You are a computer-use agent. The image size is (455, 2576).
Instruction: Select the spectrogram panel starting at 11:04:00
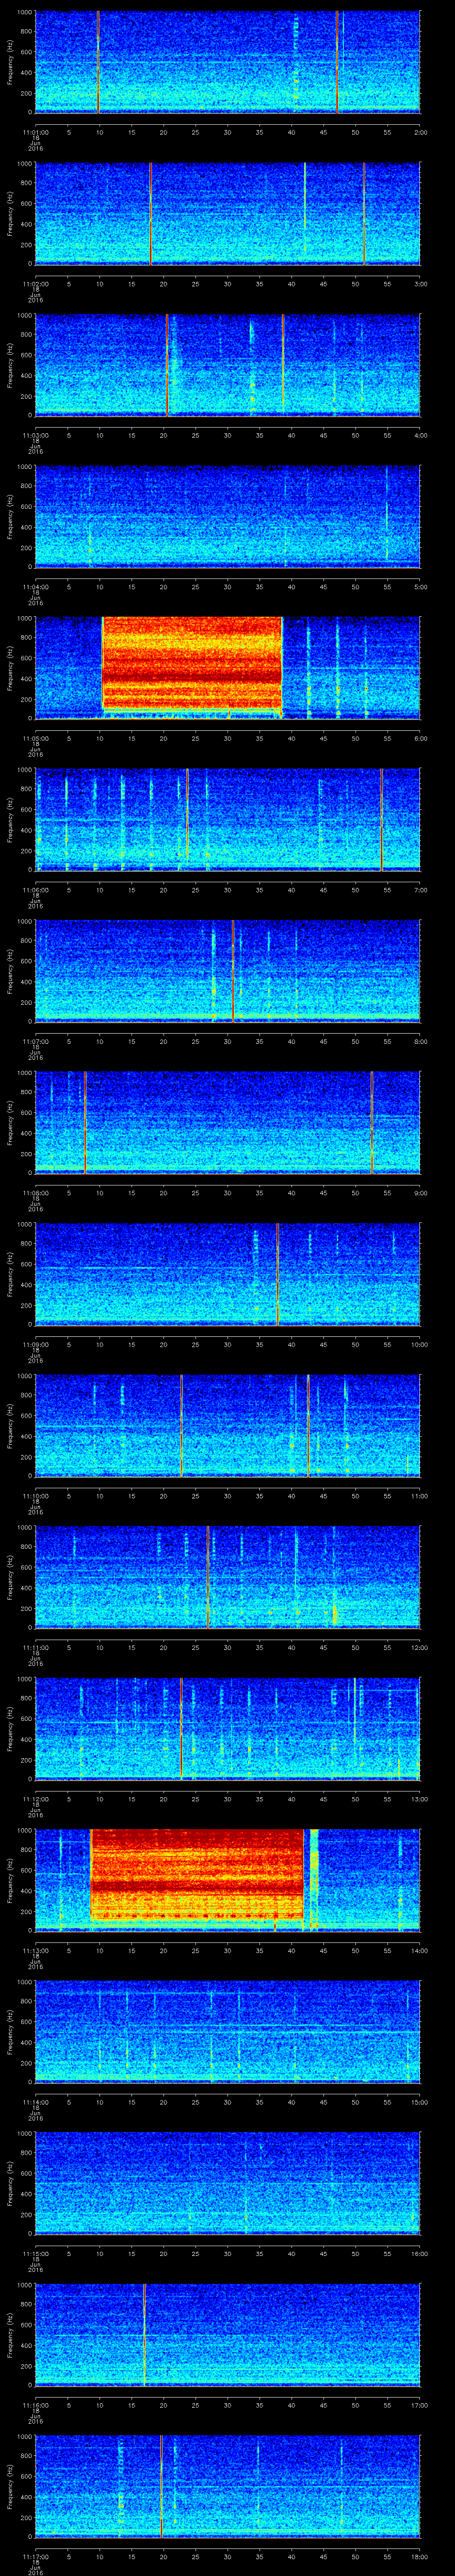[227, 516]
